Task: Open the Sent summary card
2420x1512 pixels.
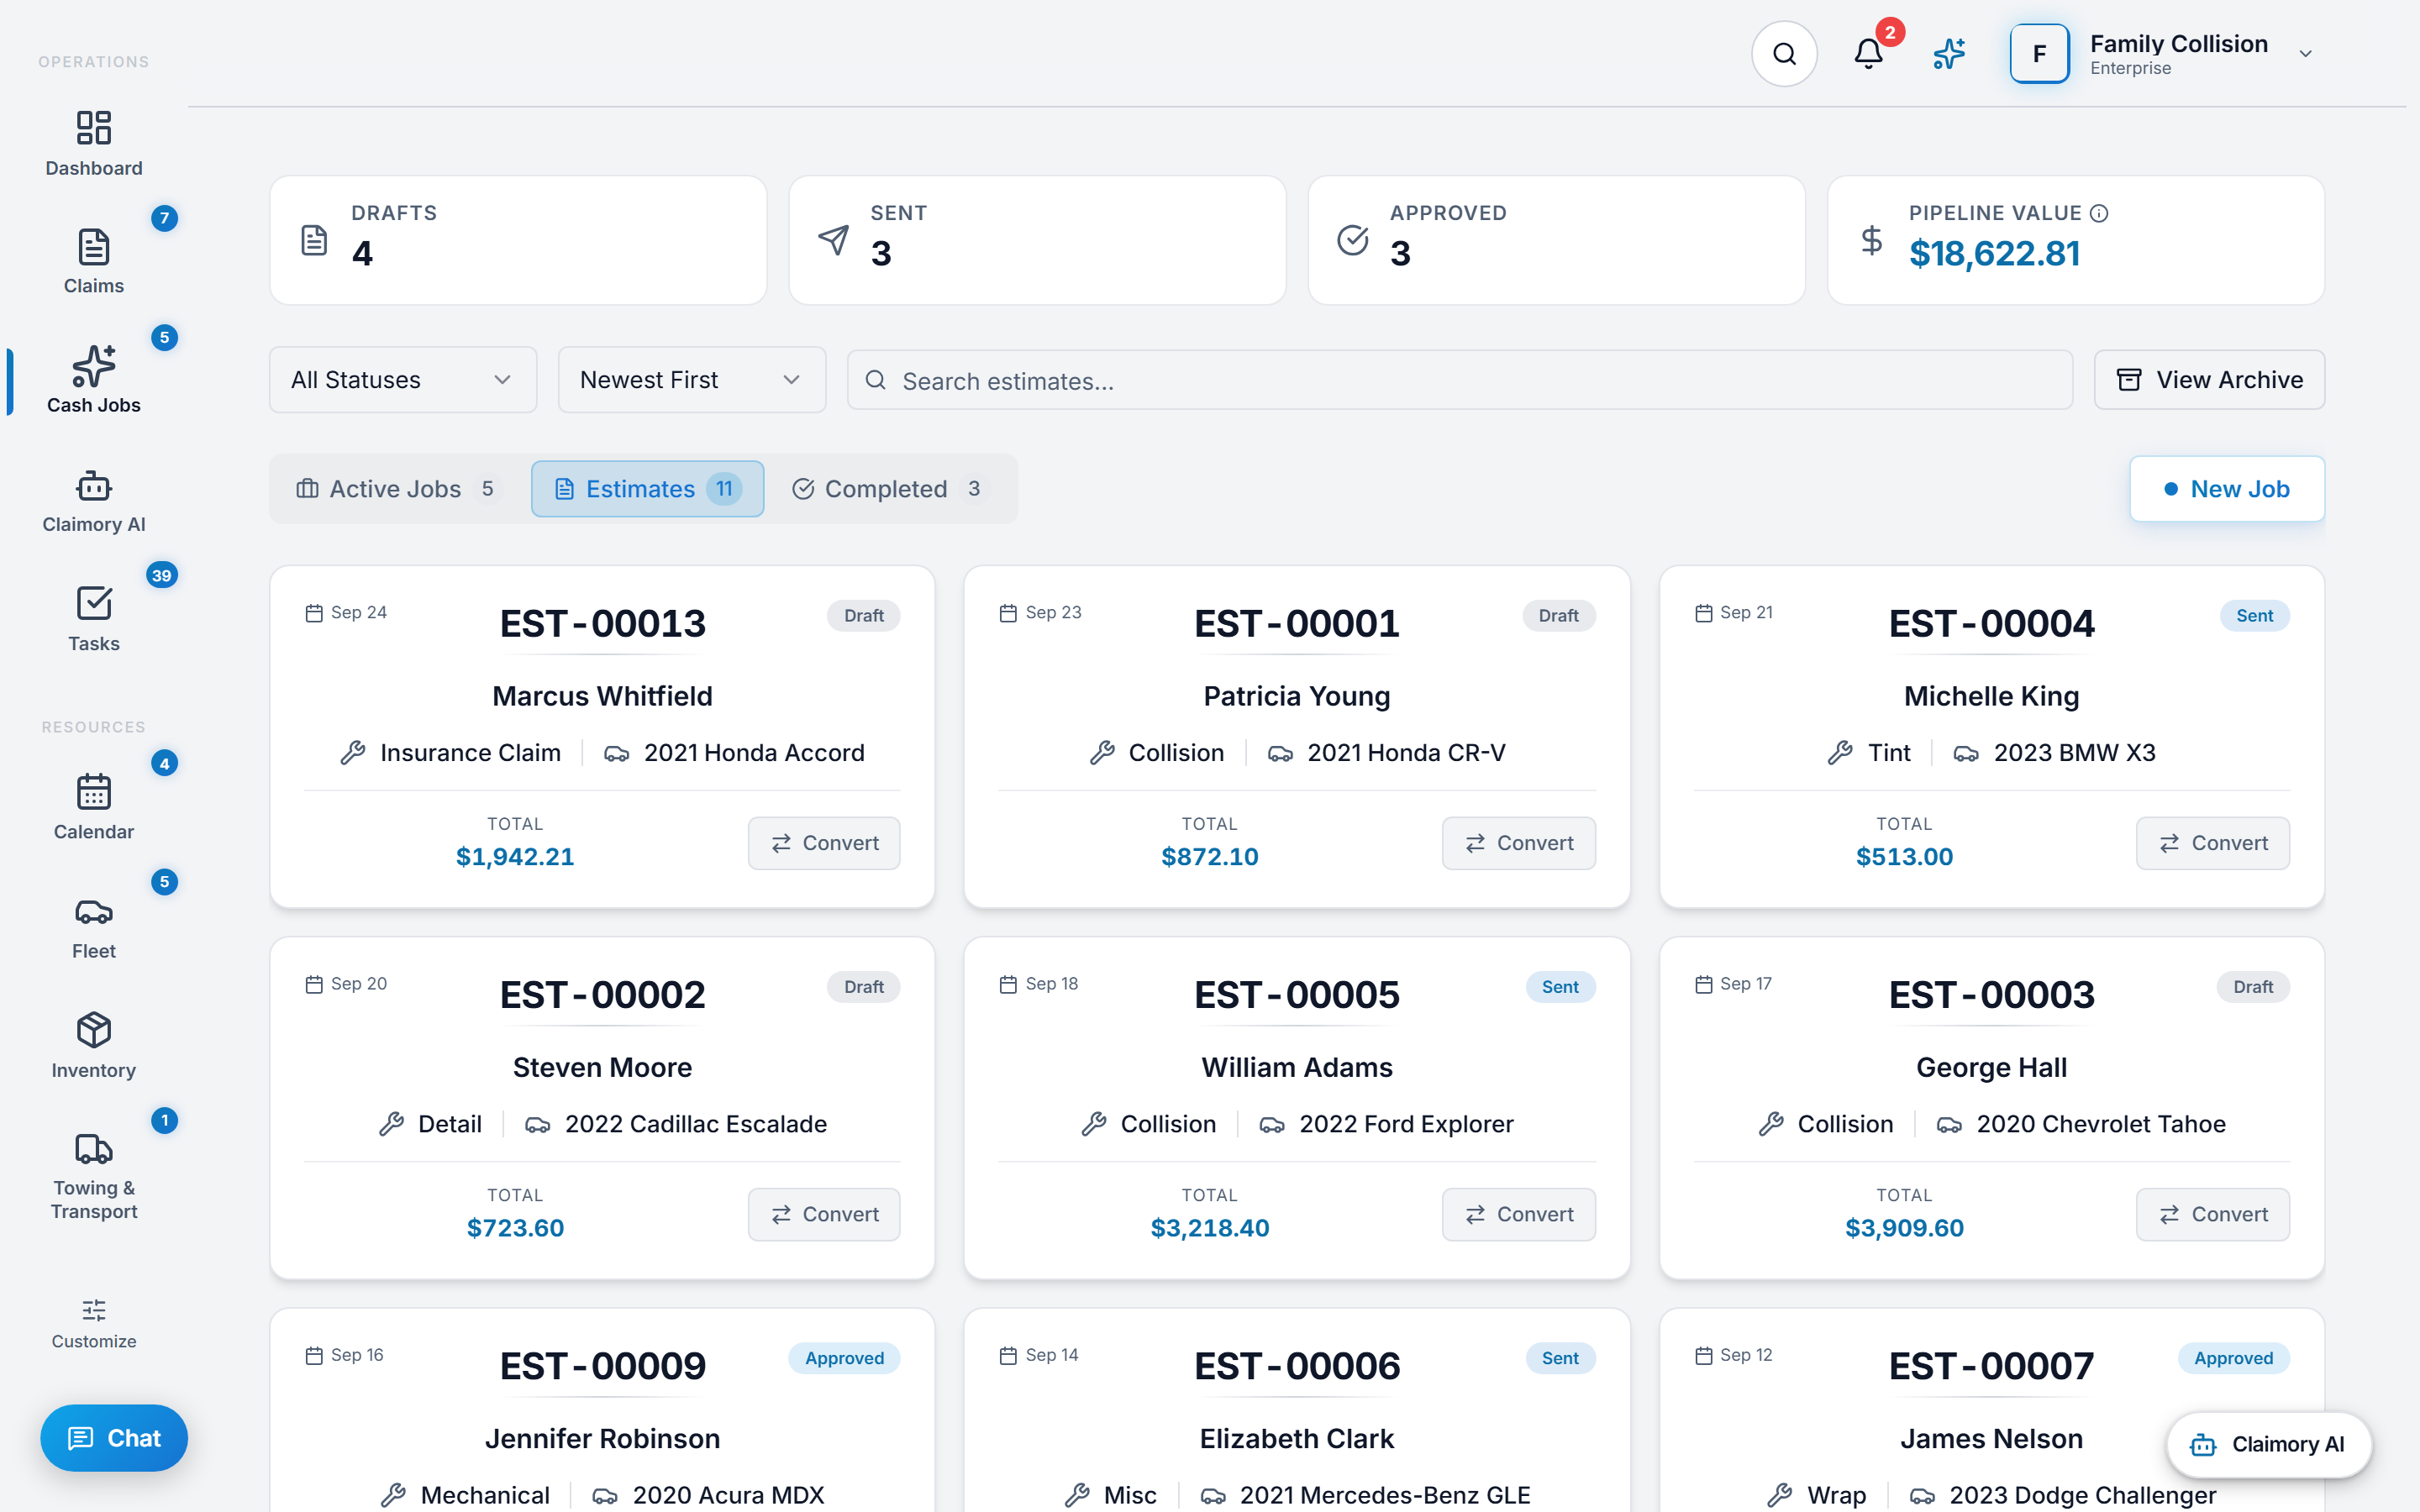Action: click(1037, 240)
